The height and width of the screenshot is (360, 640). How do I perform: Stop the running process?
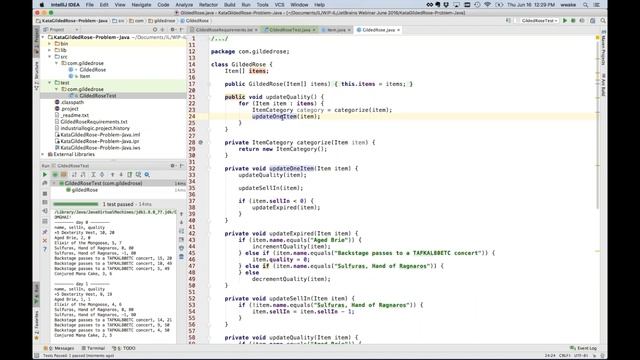(x=45, y=193)
